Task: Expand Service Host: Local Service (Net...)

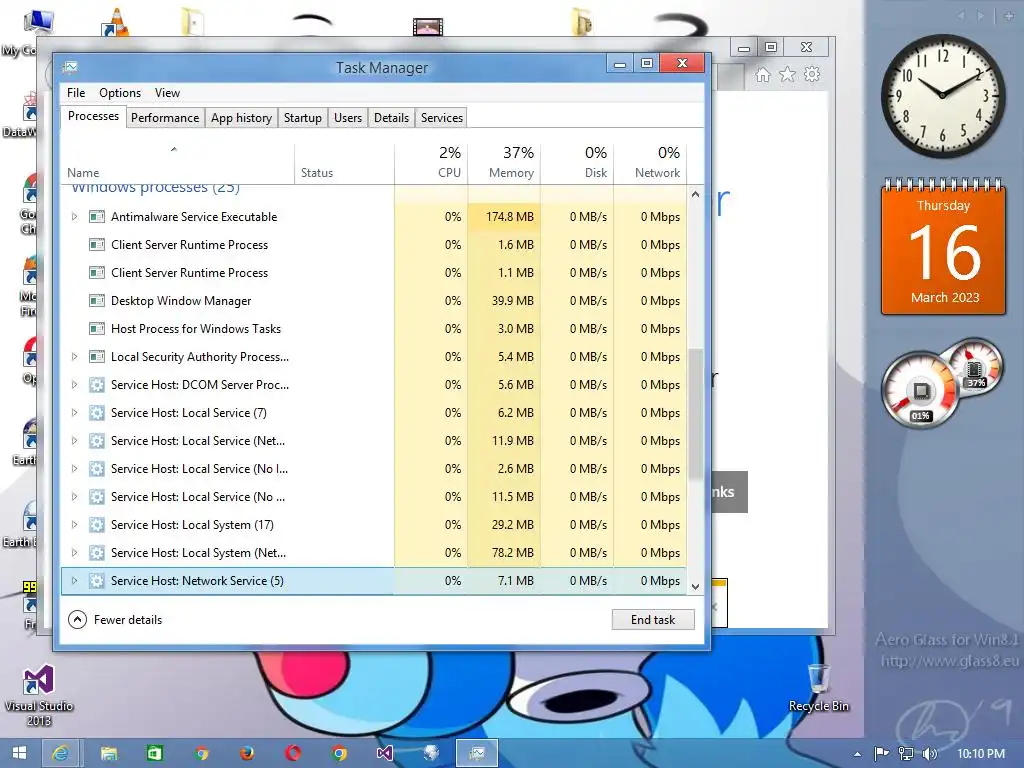Action: tap(74, 441)
